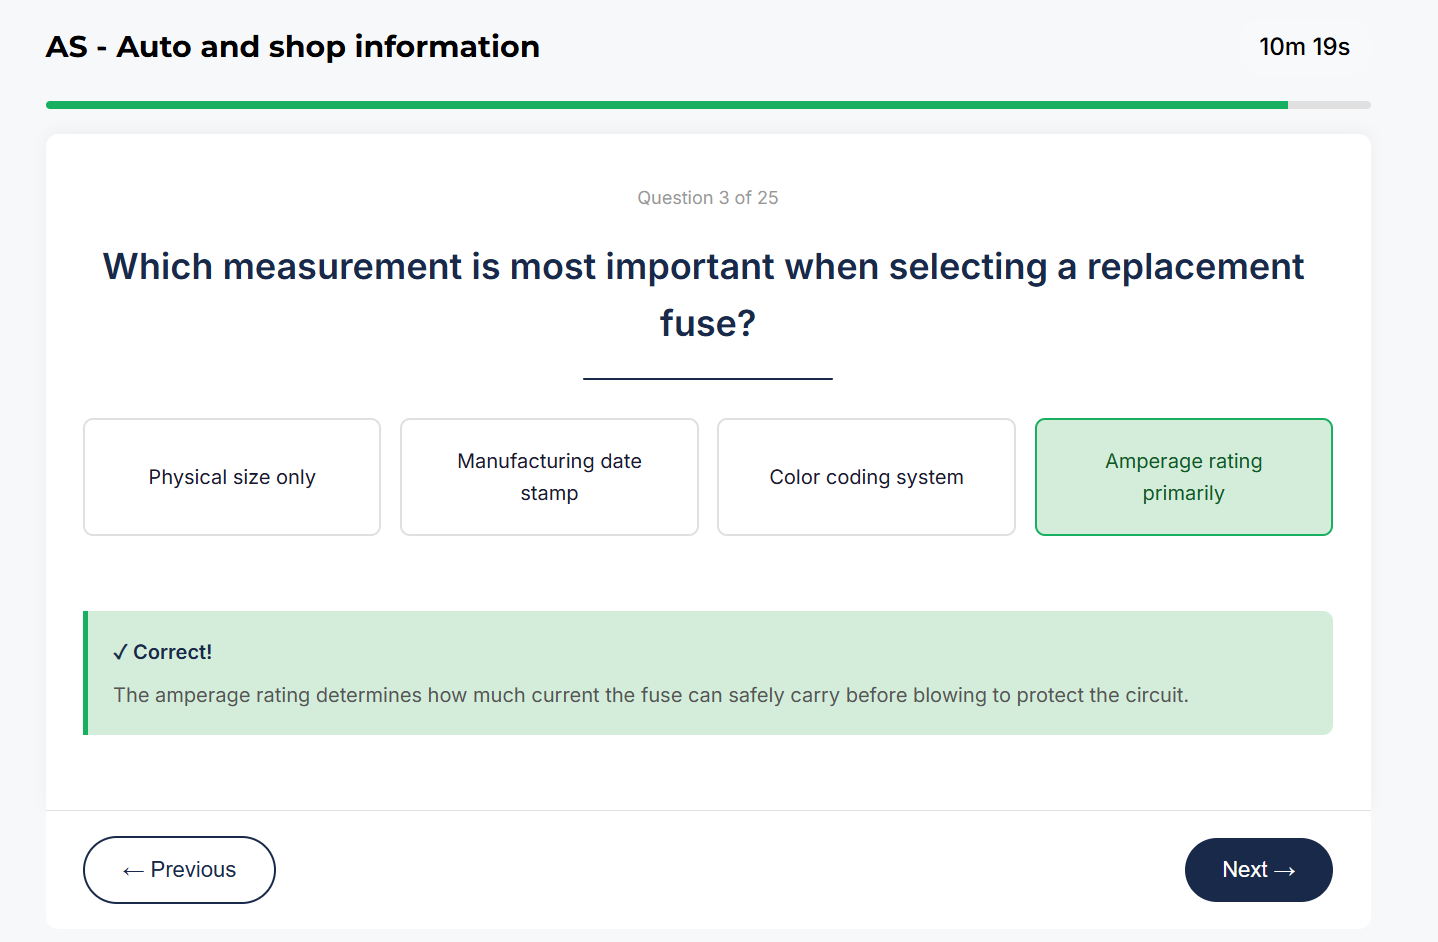The image size is (1438, 942).
Task: Click the highlighted correct answer card
Action: tap(1183, 477)
